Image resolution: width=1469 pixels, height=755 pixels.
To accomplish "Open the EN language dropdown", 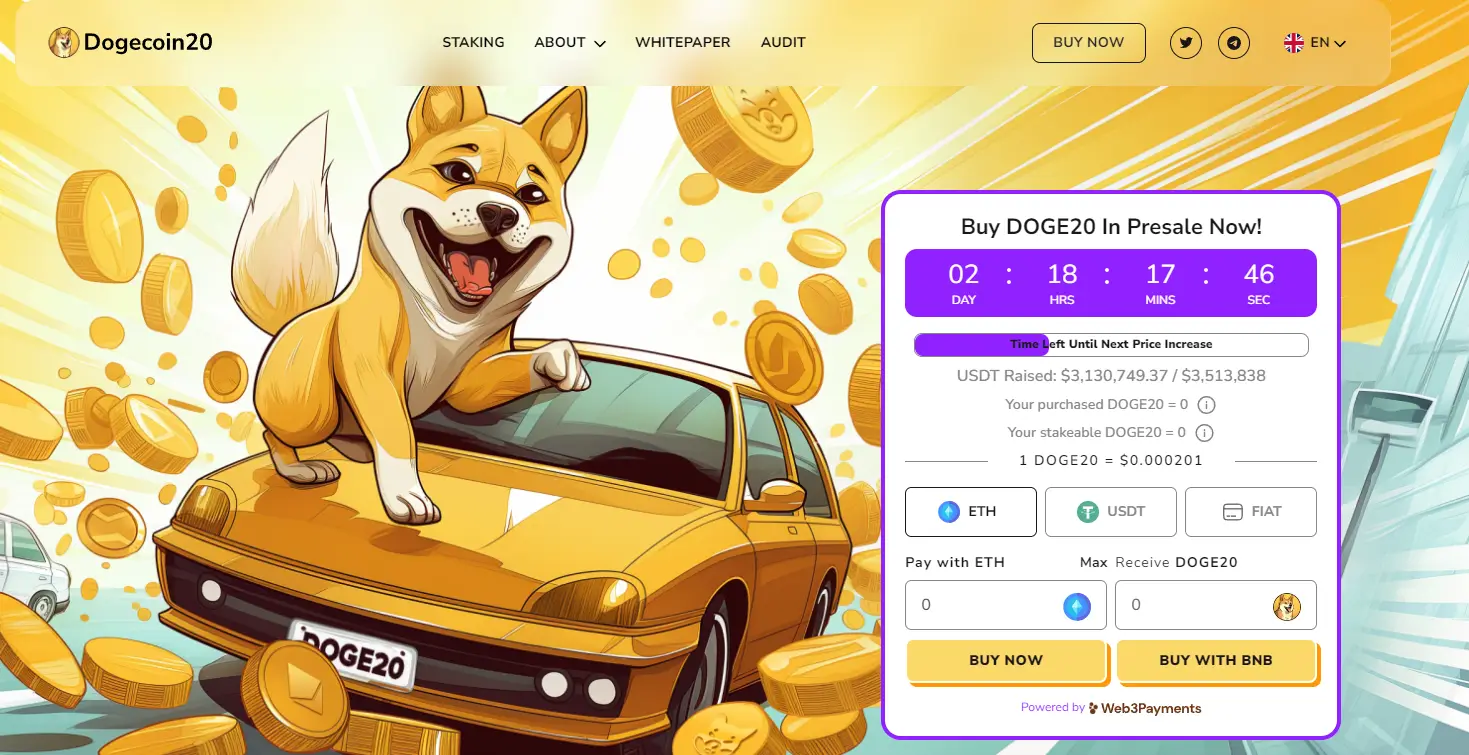I will coord(1316,43).
